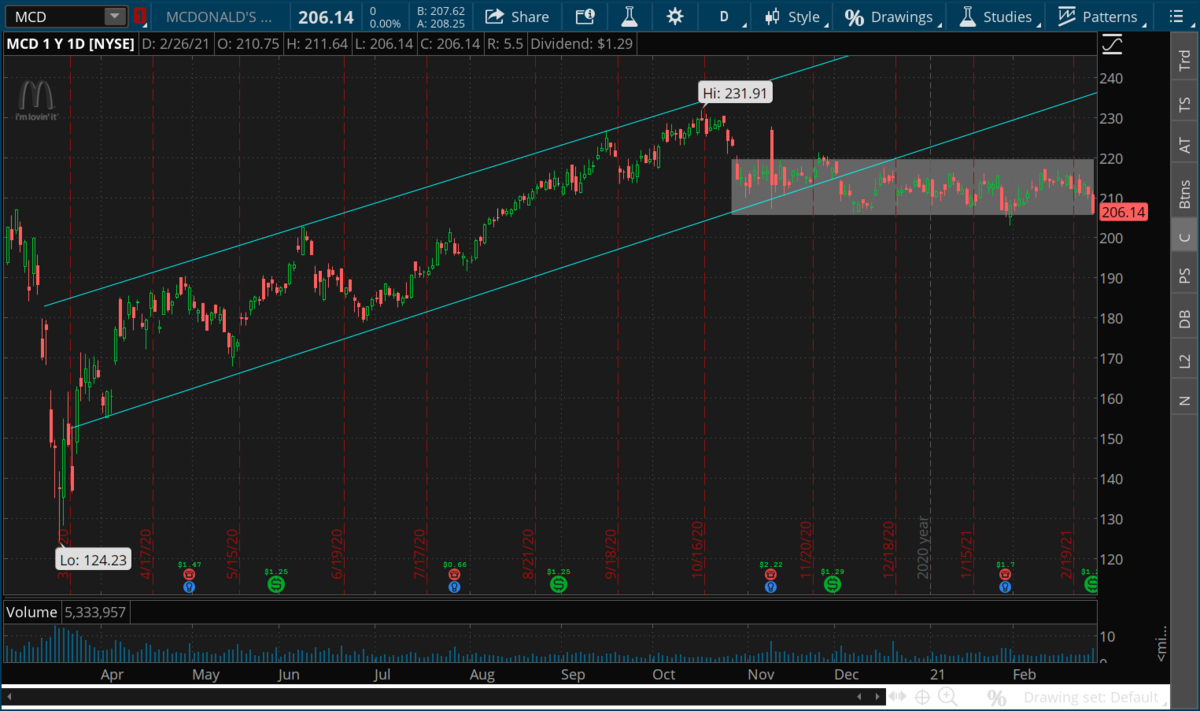Click the gray consolidation rectangle drawing

point(914,187)
